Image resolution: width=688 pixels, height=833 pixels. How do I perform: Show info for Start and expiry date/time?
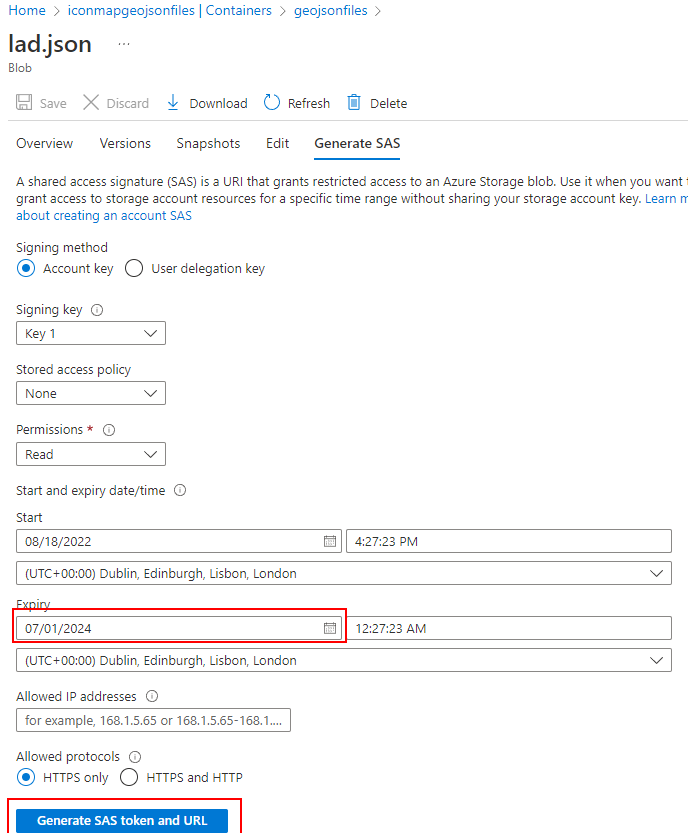(x=180, y=490)
